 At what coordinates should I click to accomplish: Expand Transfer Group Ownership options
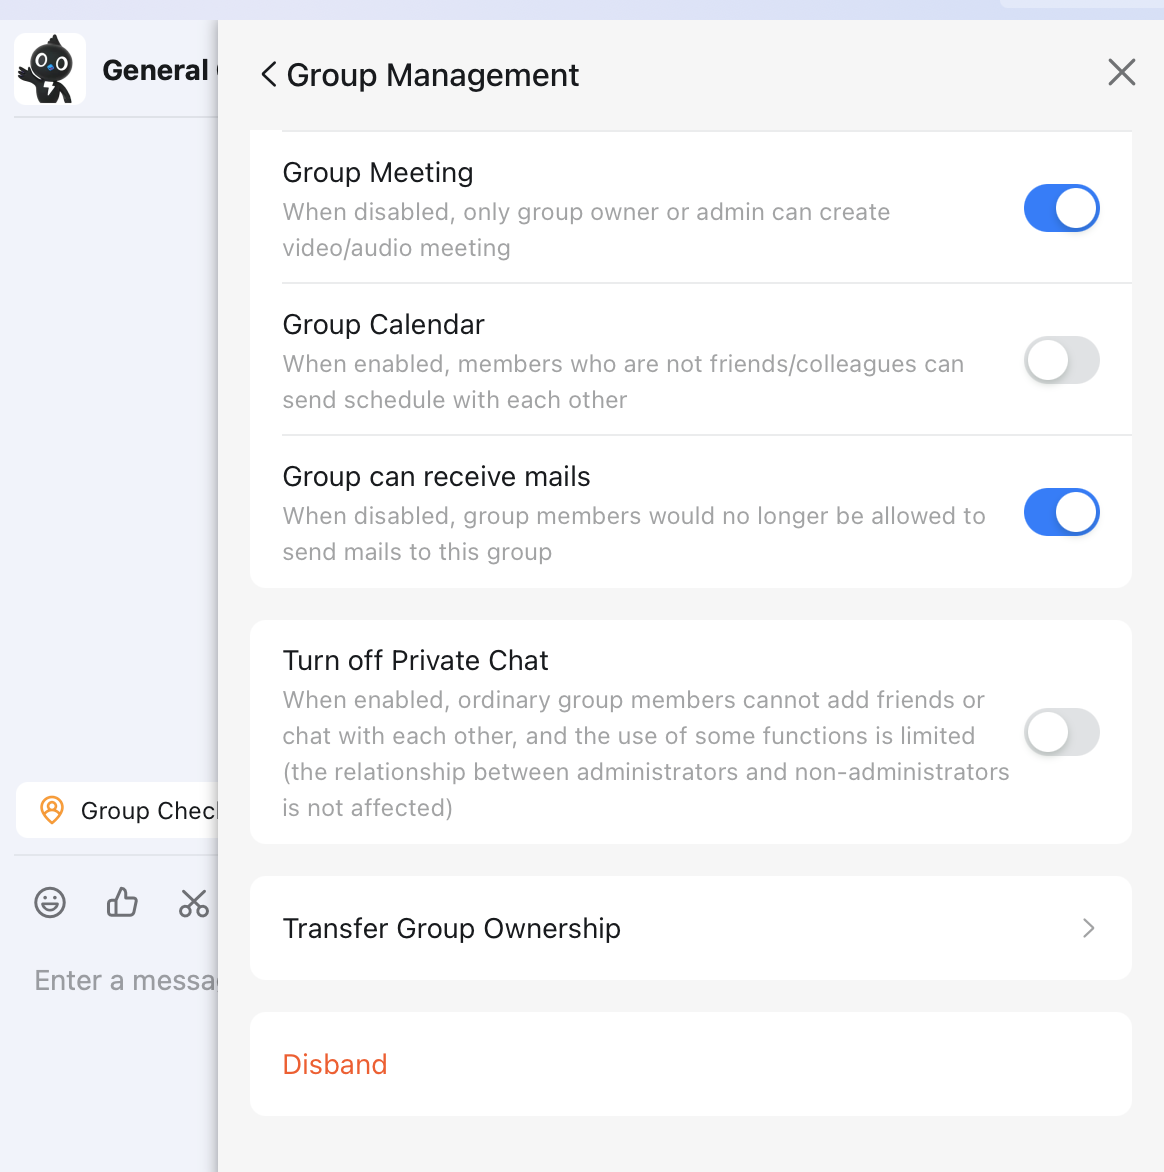690,928
